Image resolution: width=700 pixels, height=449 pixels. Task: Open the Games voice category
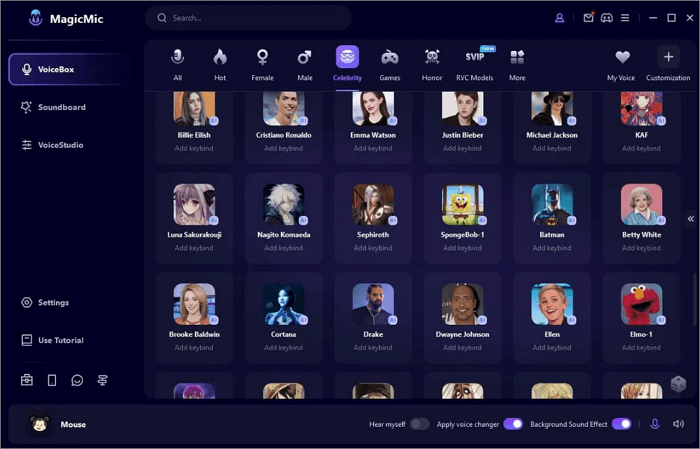pos(390,63)
